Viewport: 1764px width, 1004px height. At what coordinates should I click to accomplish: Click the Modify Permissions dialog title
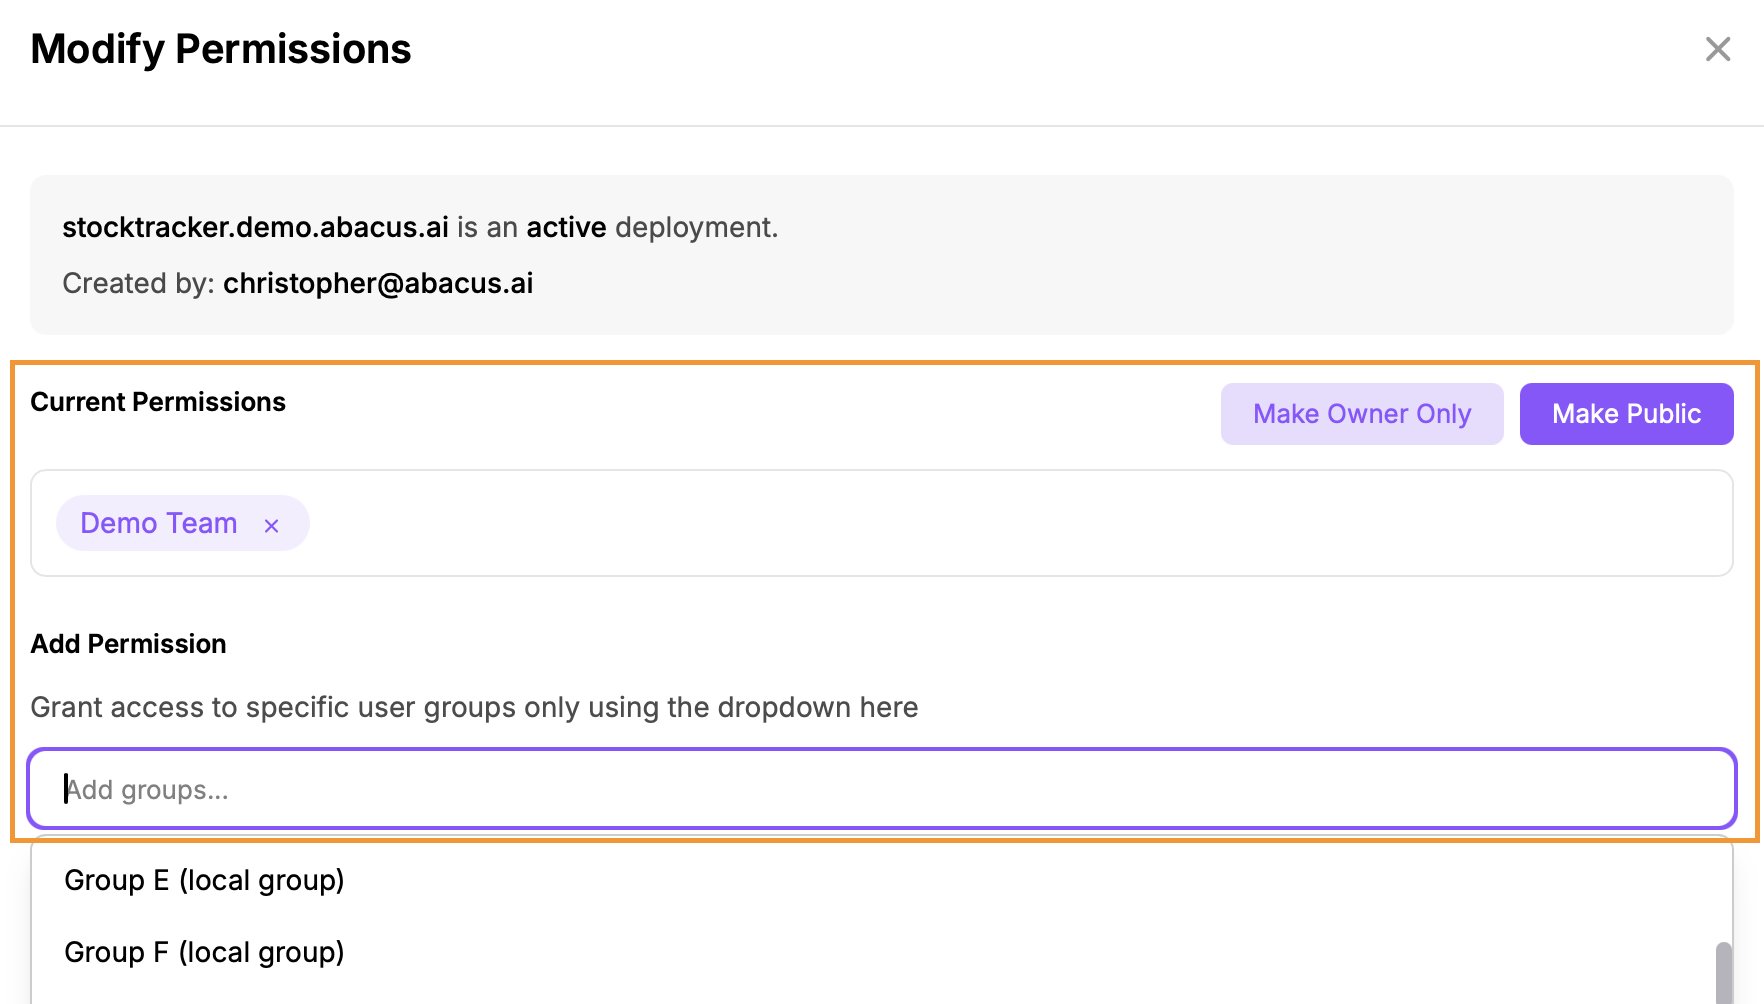(221, 49)
